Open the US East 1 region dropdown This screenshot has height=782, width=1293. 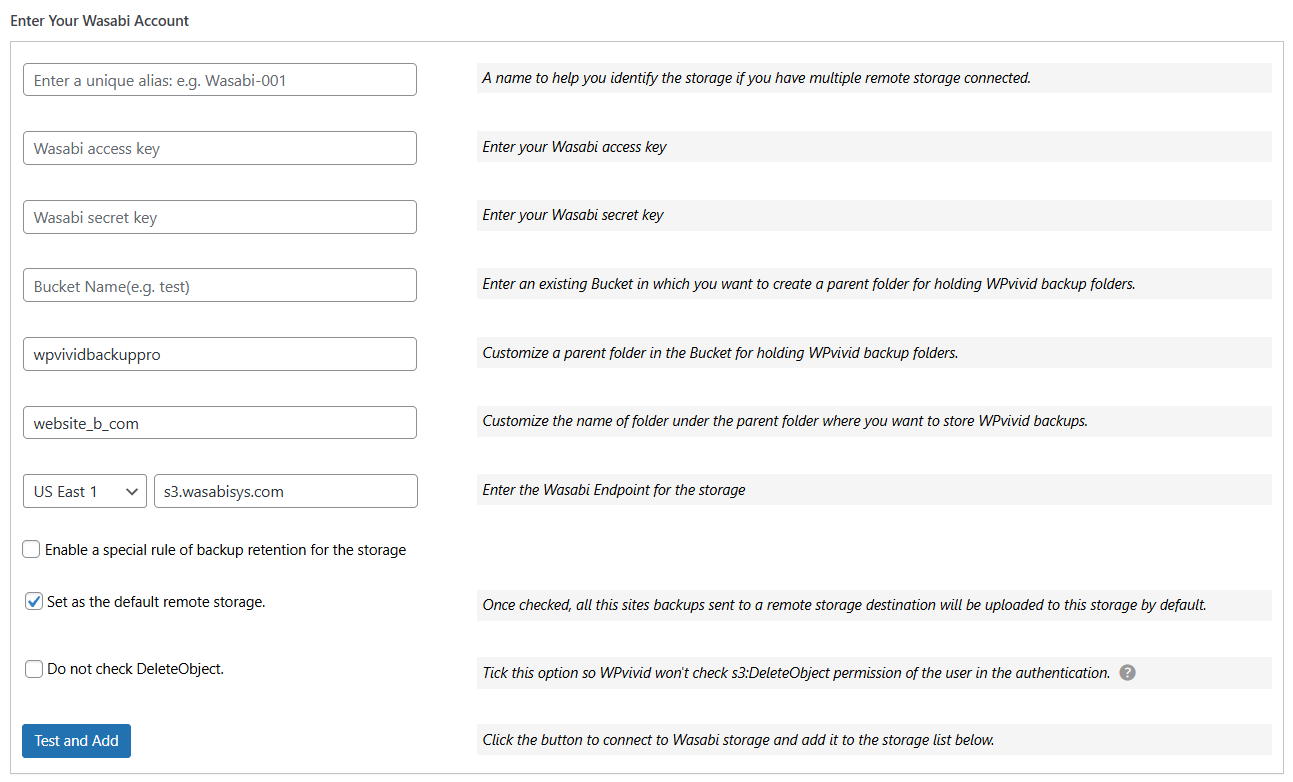click(x=85, y=491)
